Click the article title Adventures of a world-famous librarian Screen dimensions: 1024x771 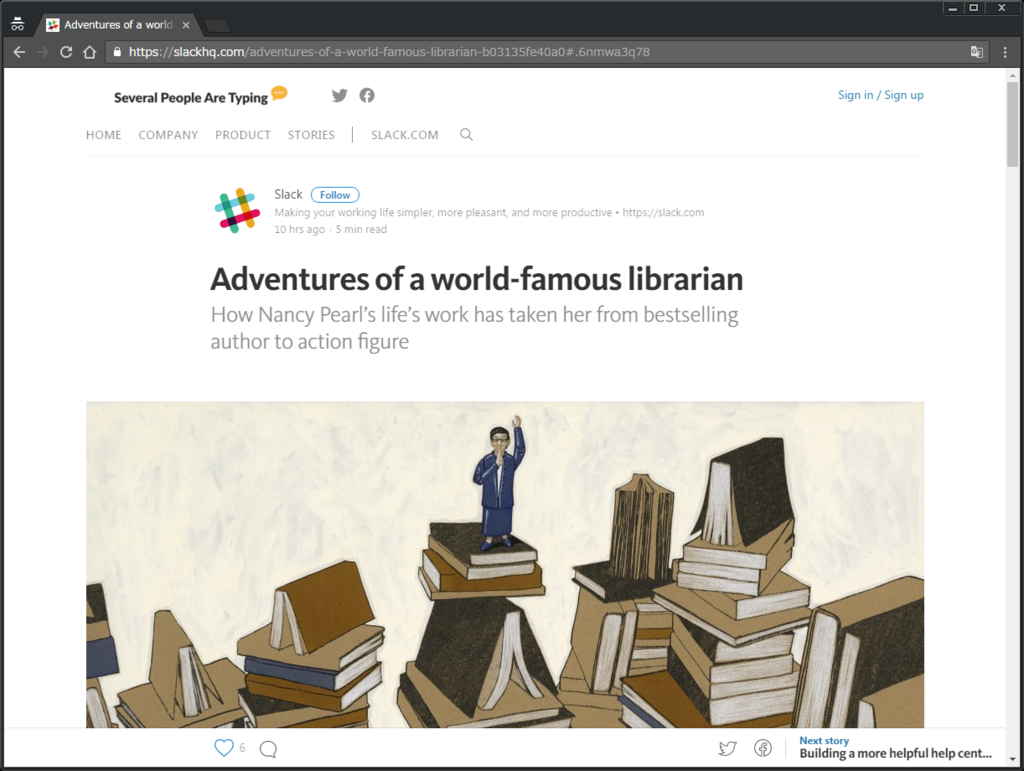tap(477, 279)
